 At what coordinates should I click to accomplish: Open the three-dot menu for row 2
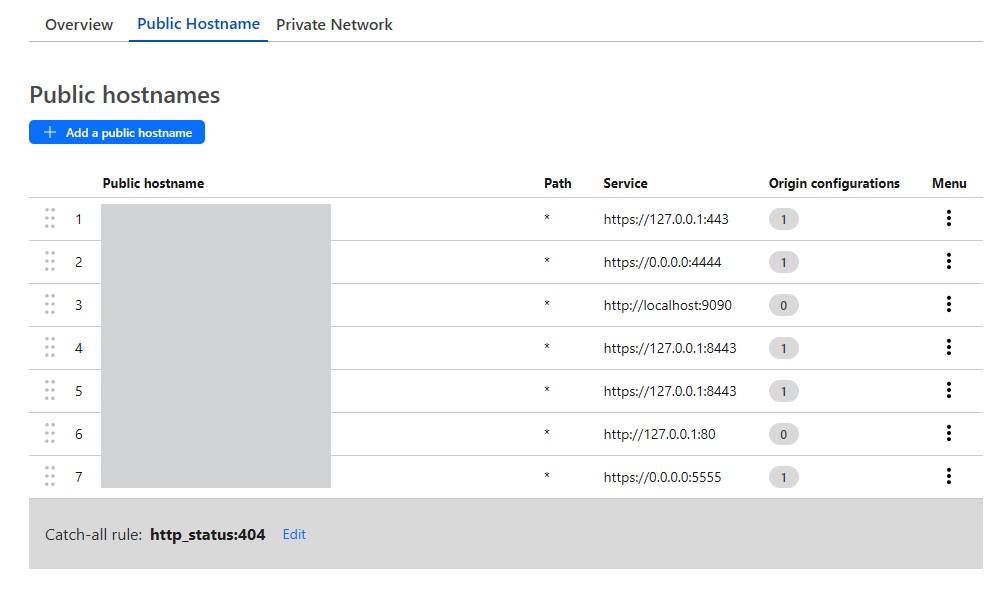click(948, 262)
